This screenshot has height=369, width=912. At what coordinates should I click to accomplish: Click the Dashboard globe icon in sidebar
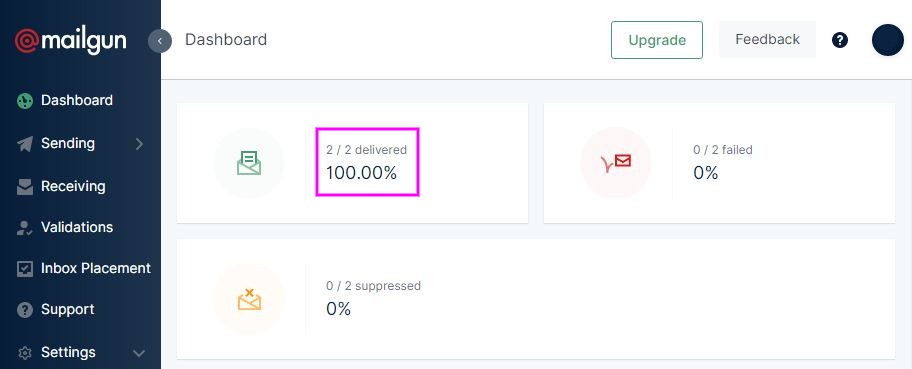[x=24, y=101]
